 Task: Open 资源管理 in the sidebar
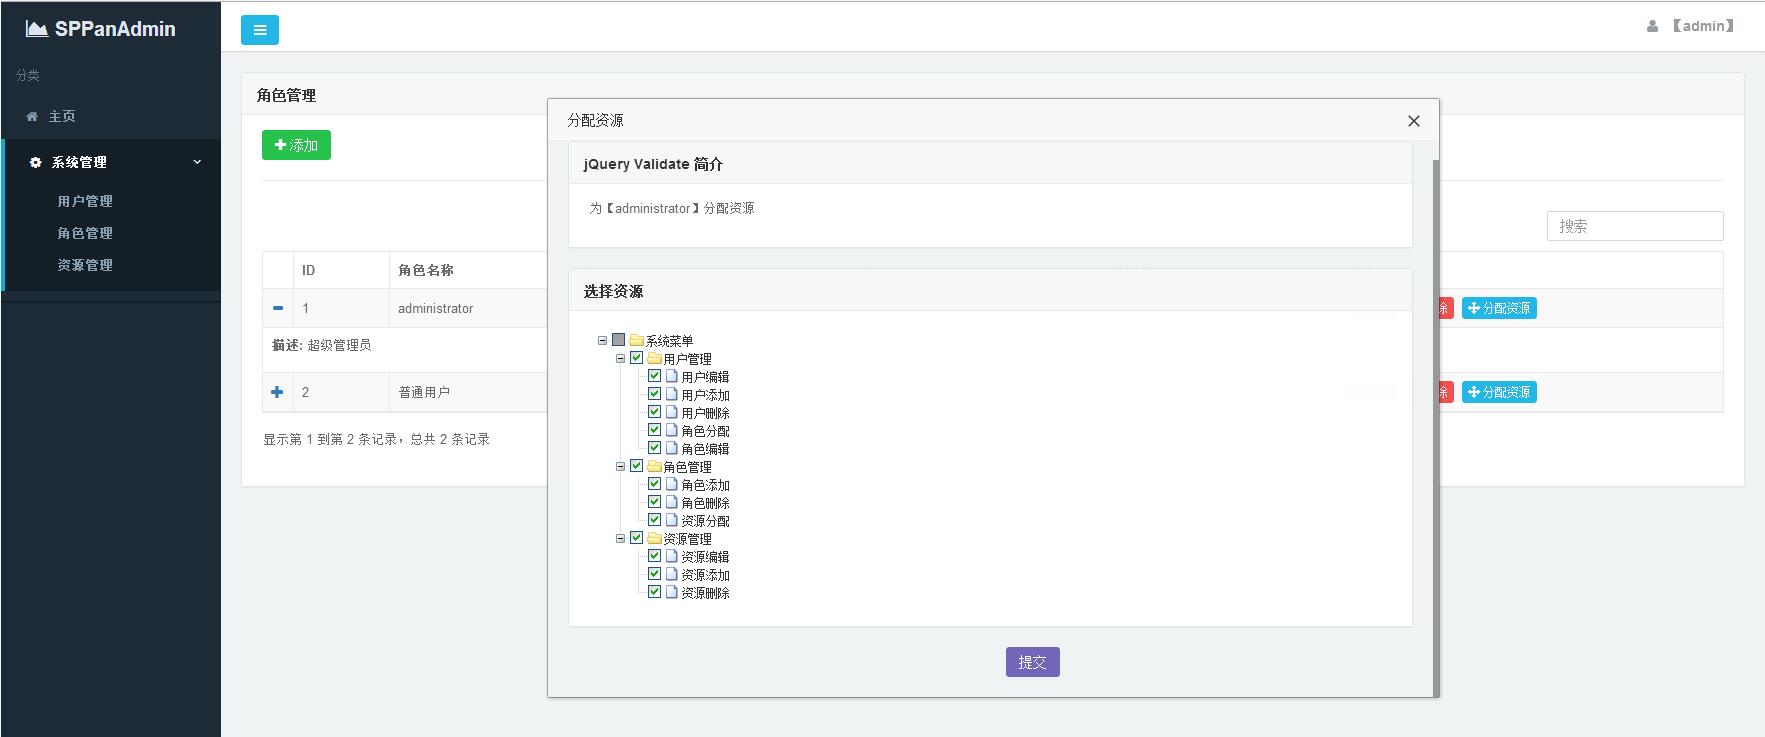pos(85,265)
